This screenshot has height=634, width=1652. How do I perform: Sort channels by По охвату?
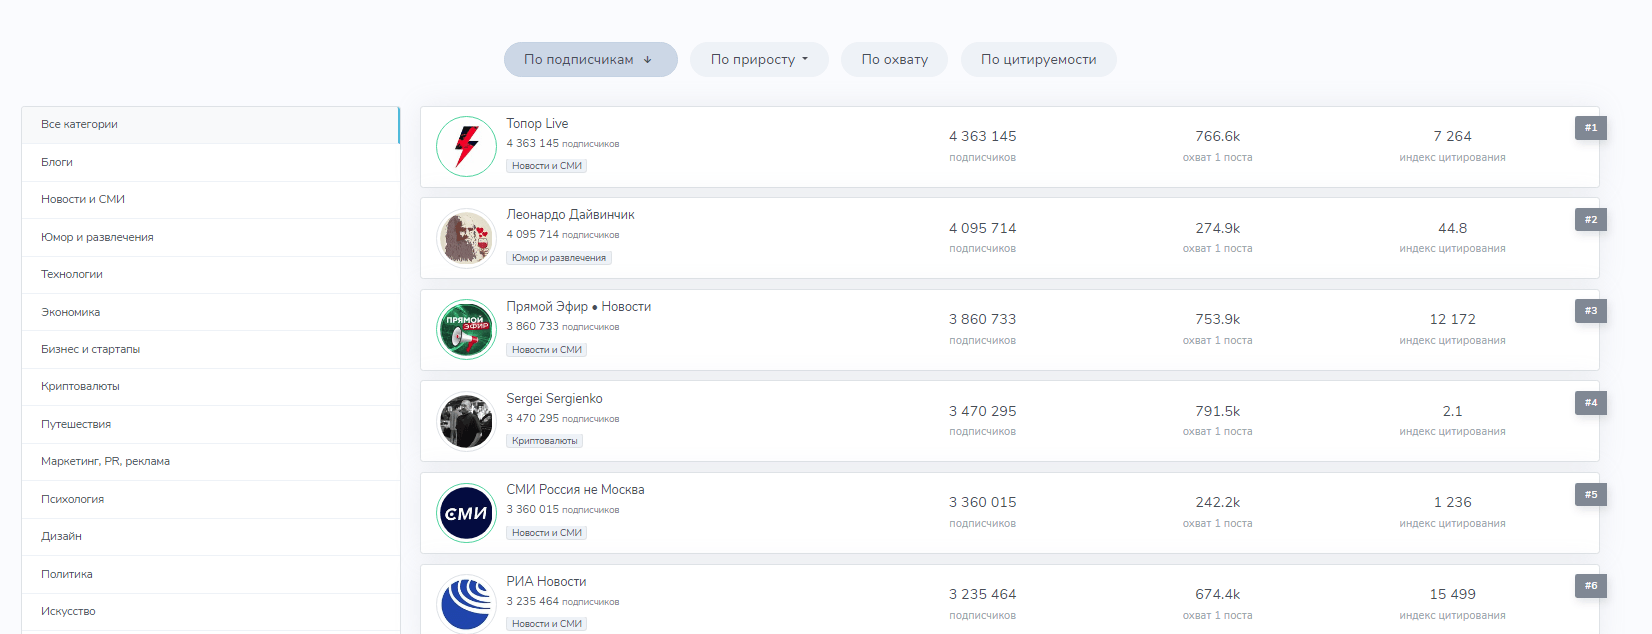coord(894,60)
